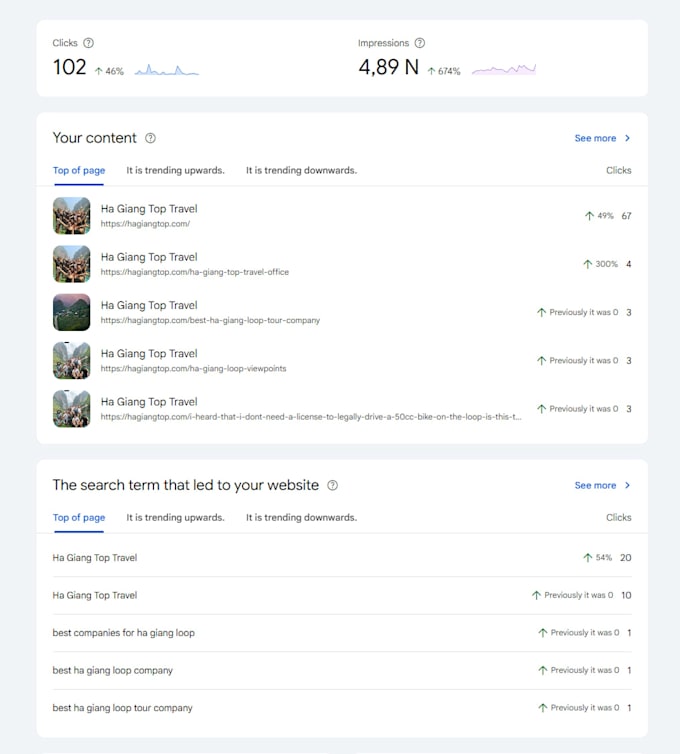This screenshot has width=680, height=754.
Task: Click the help icon next to Clicks
Action: click(88, 43)
